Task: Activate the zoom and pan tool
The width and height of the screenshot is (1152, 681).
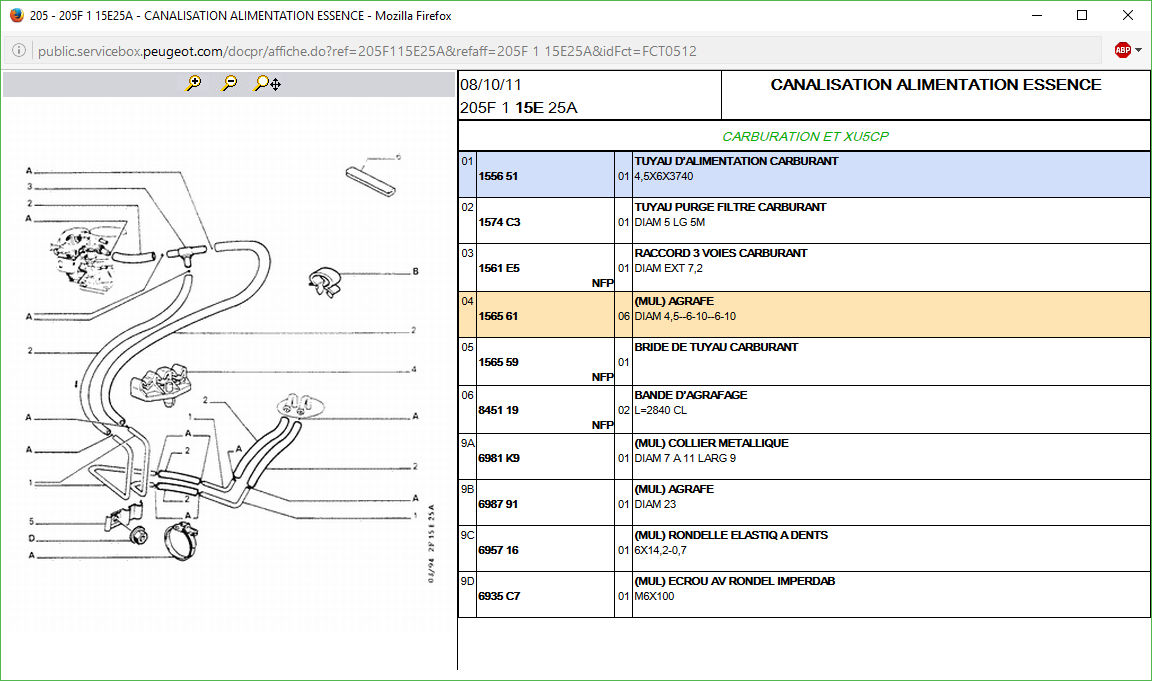Action: [x=267, y=84]
